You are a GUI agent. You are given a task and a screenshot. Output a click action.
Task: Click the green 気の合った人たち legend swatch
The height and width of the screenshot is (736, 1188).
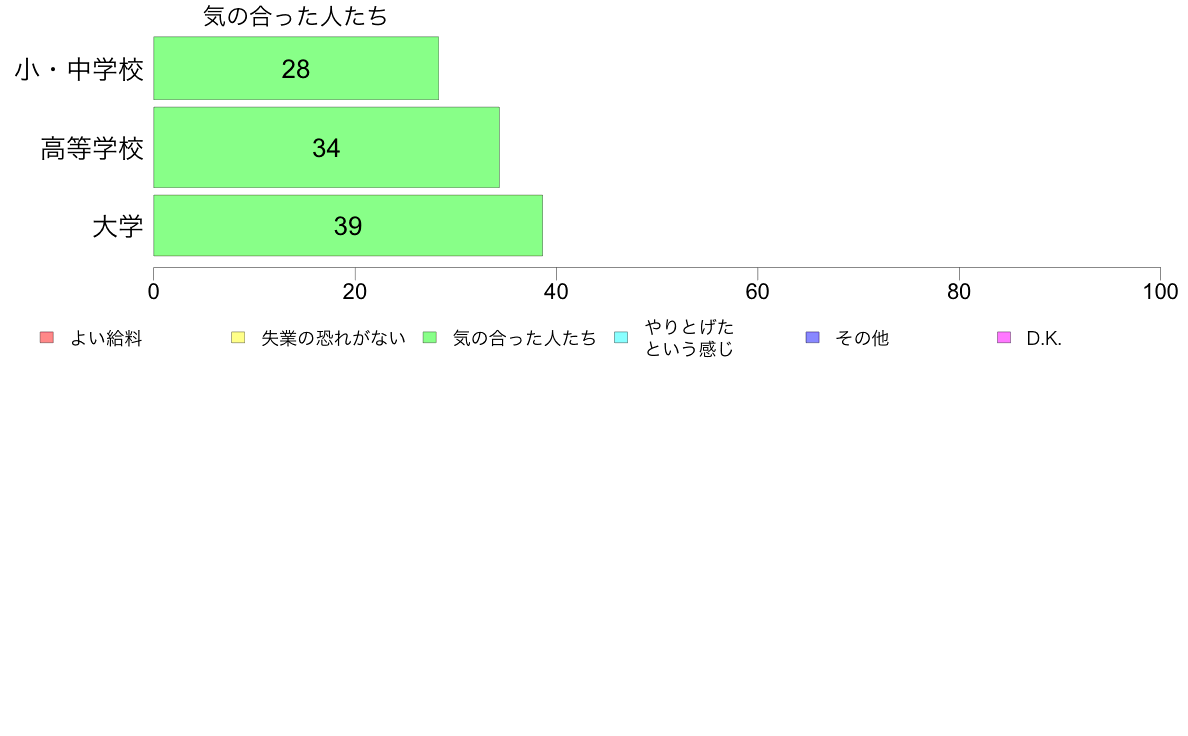[x=430, y=338]
